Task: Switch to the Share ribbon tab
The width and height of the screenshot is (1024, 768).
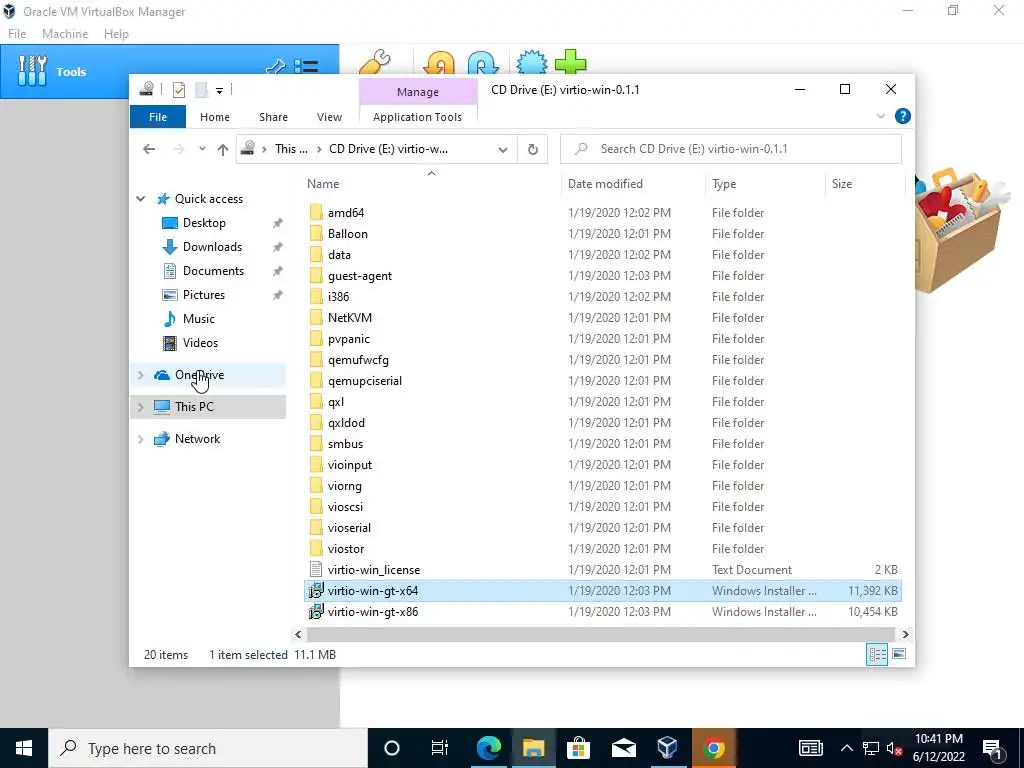Action: coord(273,117)
